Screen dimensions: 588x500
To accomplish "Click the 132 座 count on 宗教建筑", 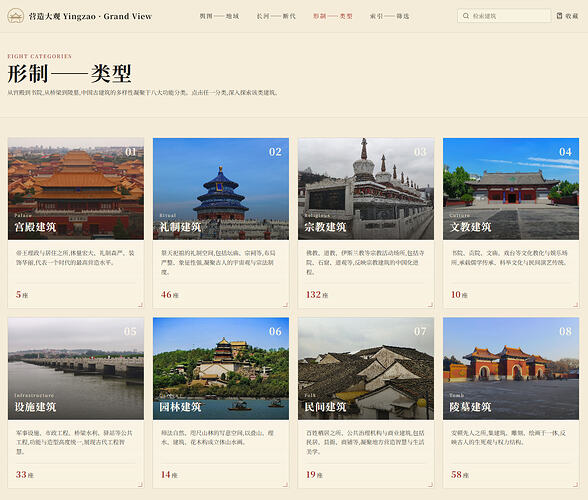I will coord(317,295).
